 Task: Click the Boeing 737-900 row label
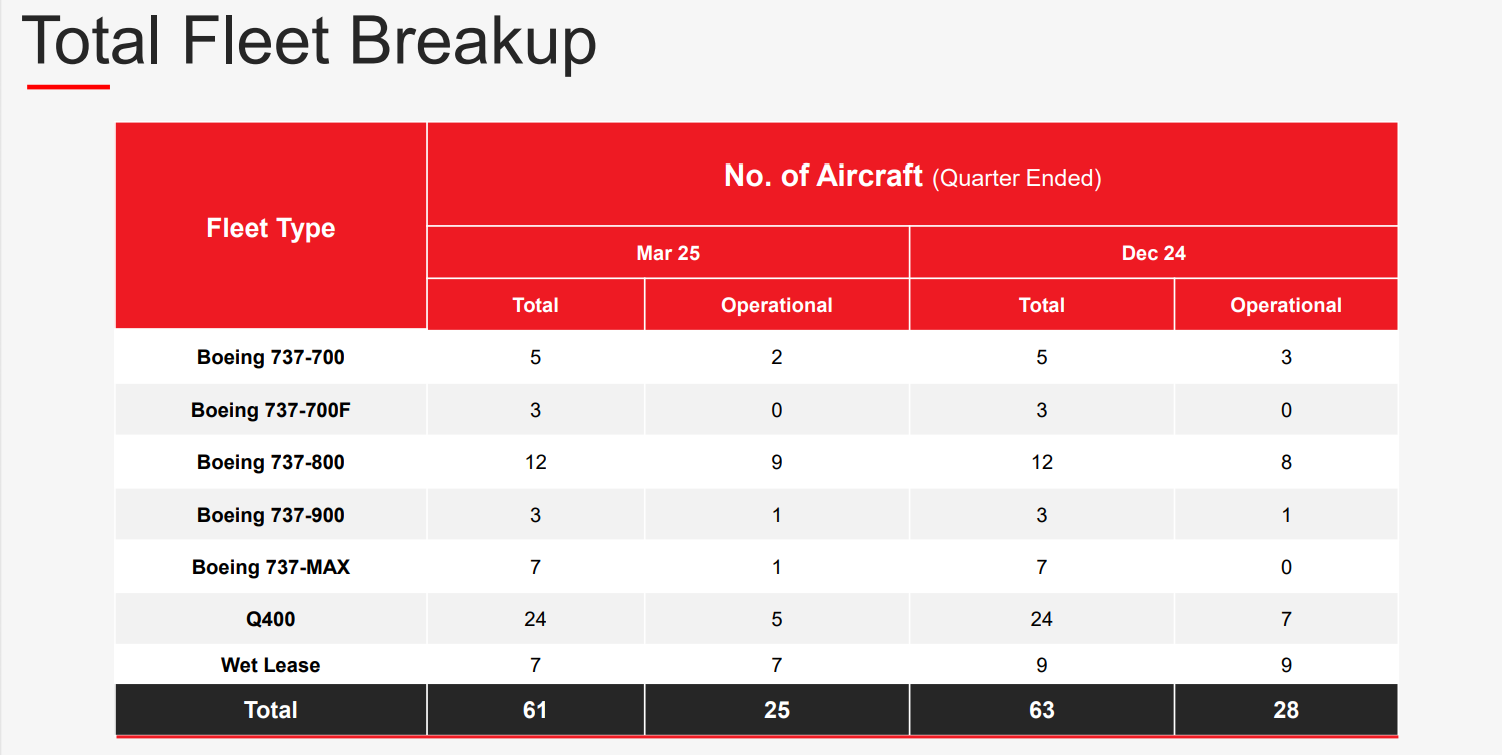(x=271, y=515)
